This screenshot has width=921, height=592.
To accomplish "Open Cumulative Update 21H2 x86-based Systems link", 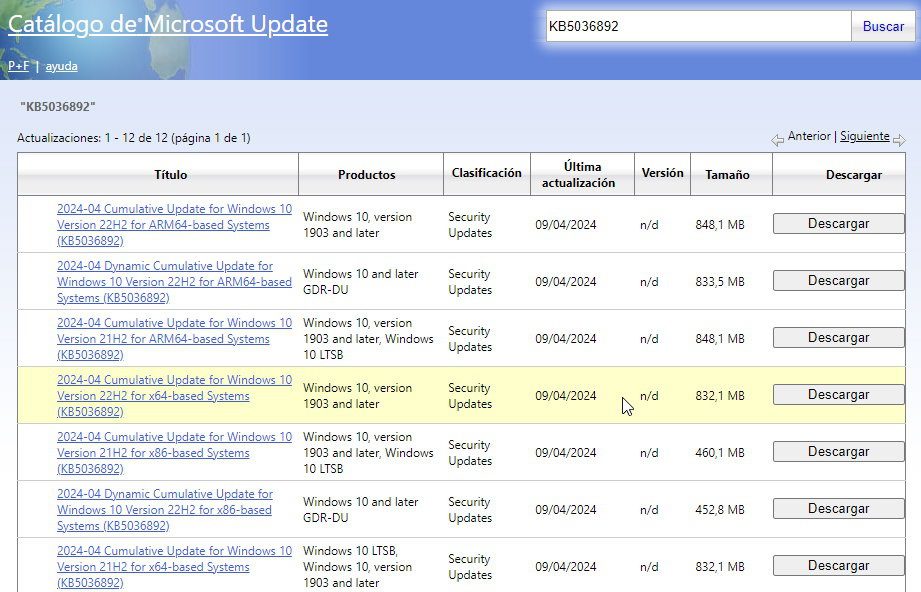I will pos(174,453).
